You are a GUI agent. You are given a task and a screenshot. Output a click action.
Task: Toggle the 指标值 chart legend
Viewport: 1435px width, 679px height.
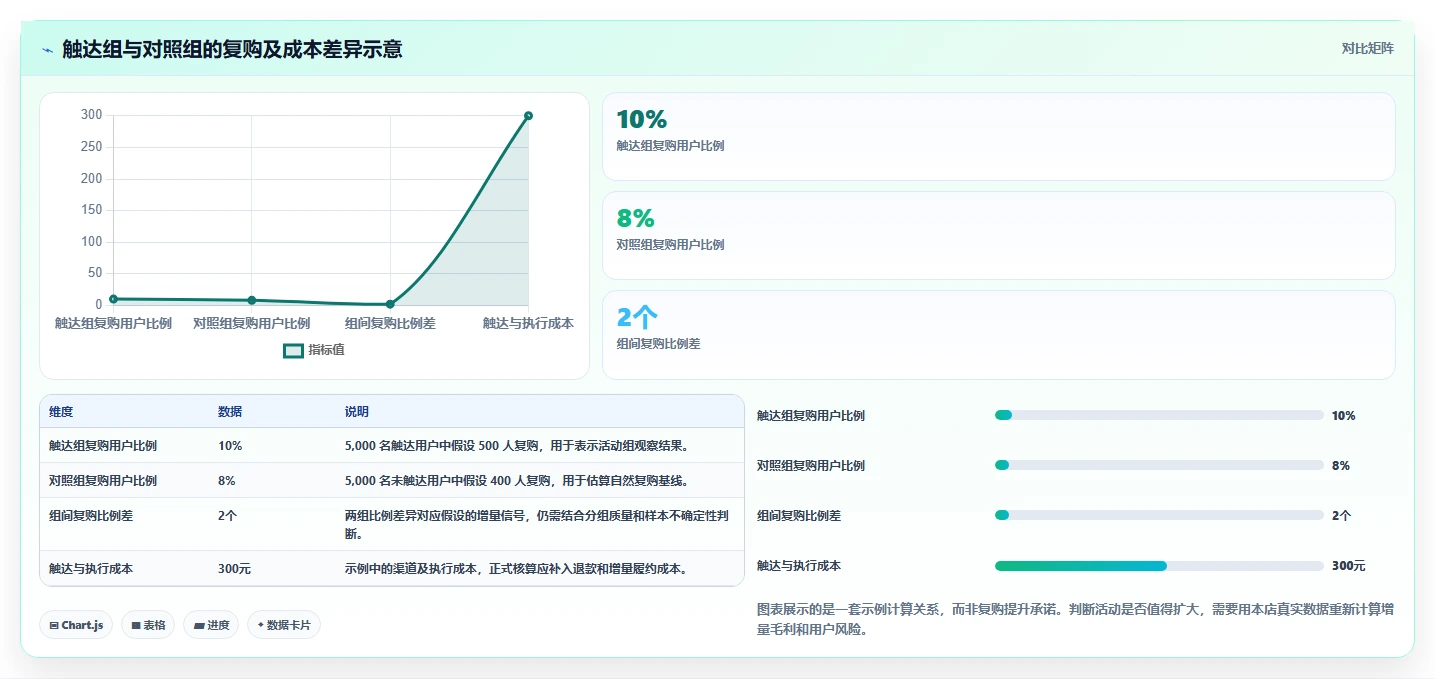(314, 350)
